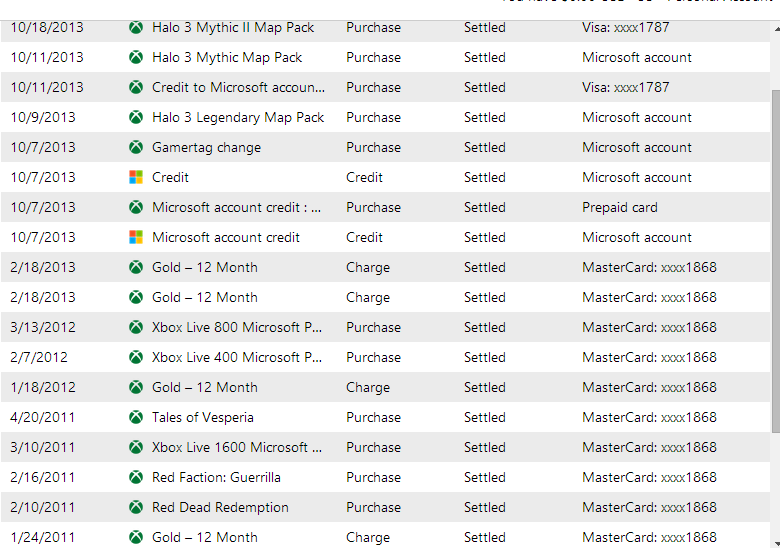This screenshot has height=548, width=780.
Task: Click Gold – 12 Month in 1/18/2012 row
Action: (x=205, y=387)
